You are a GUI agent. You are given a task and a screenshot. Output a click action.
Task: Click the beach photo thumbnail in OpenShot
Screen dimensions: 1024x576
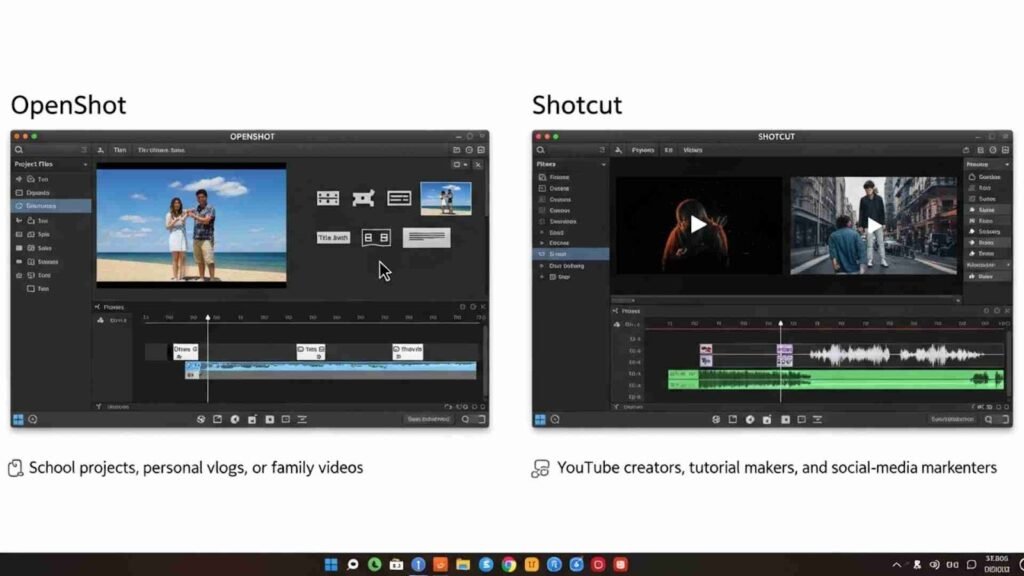445,198
